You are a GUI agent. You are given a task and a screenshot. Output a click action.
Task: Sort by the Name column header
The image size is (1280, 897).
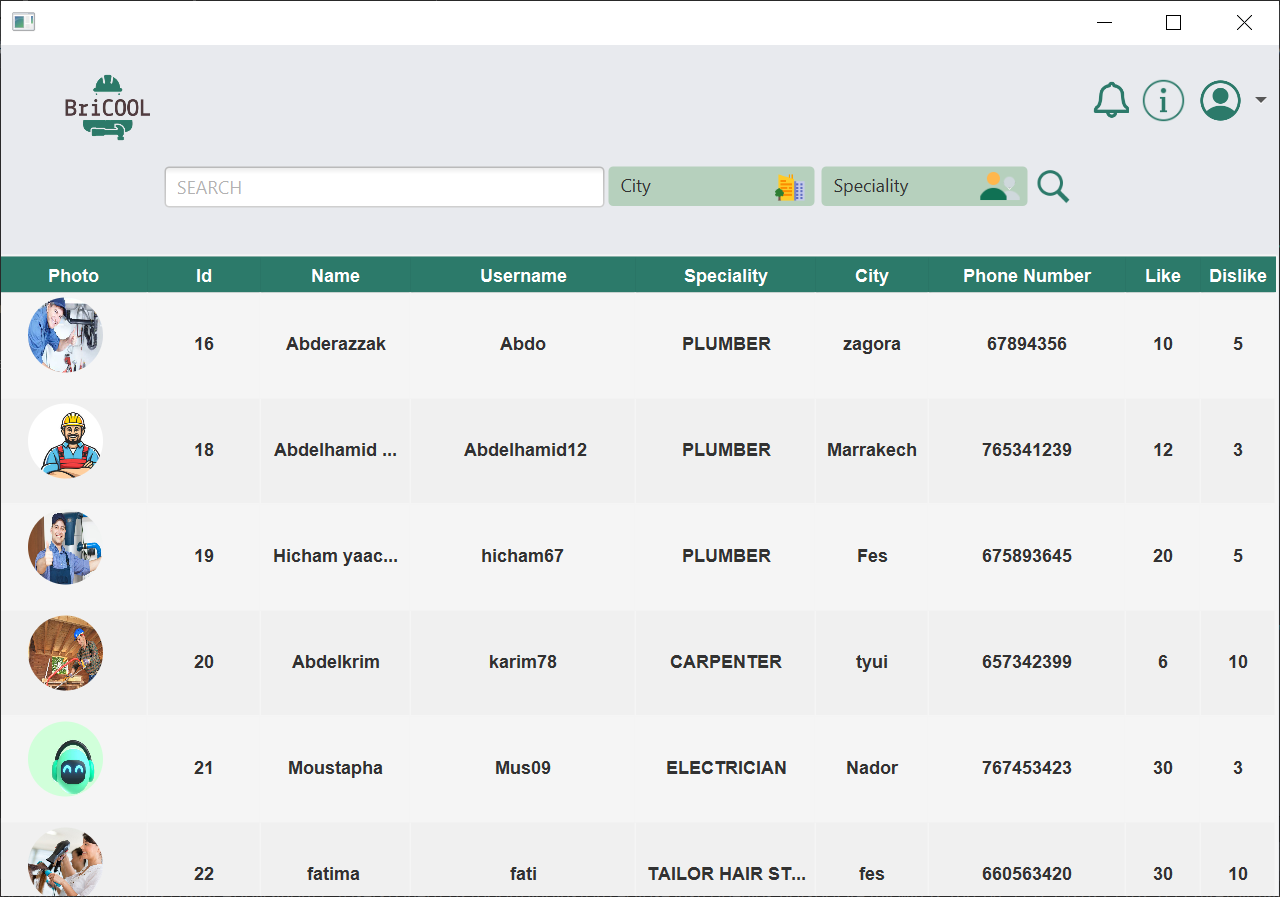click(x=335, y=276)
